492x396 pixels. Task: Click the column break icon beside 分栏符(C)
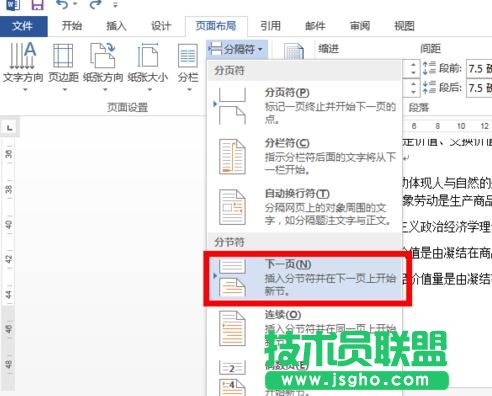coord(232,157)
